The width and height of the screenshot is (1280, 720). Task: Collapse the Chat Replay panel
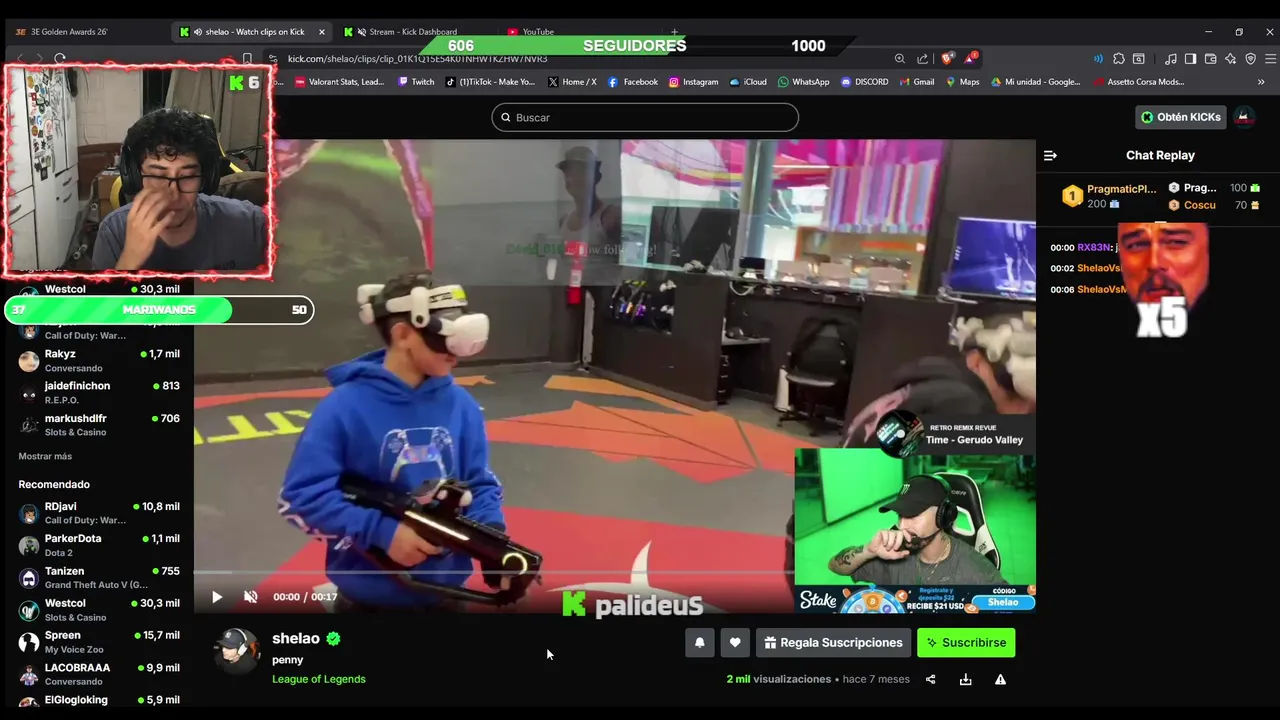click(1050, 155)
